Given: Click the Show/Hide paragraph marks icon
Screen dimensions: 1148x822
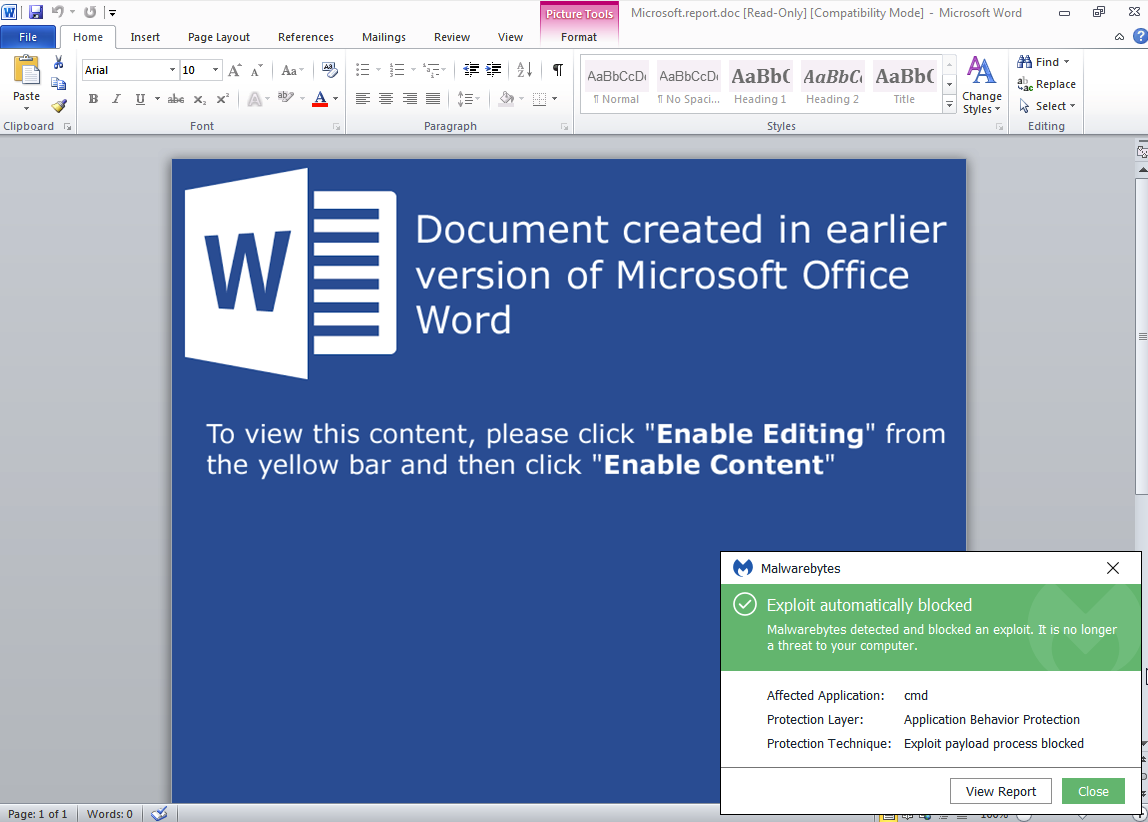Looking at the screenshot, I should point(557,70).
